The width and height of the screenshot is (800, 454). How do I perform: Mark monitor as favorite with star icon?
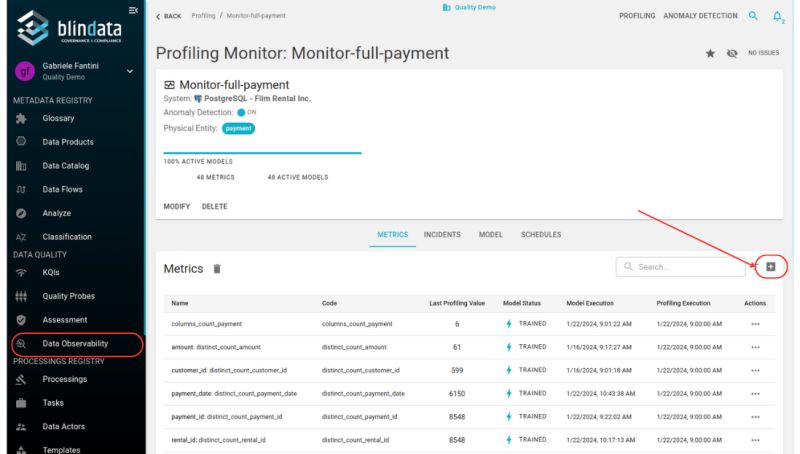tap(710, 53)
